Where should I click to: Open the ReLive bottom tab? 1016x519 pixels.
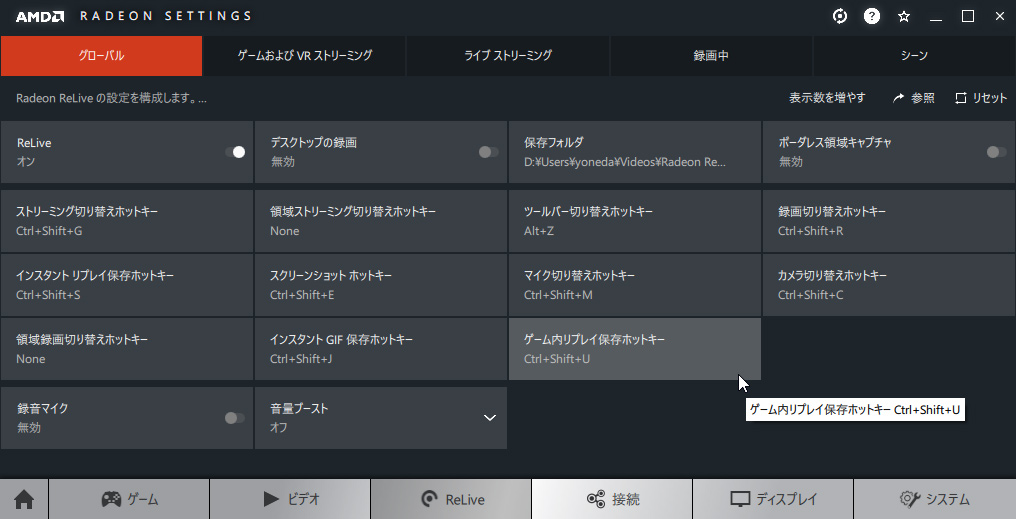[x=451, y=500]
